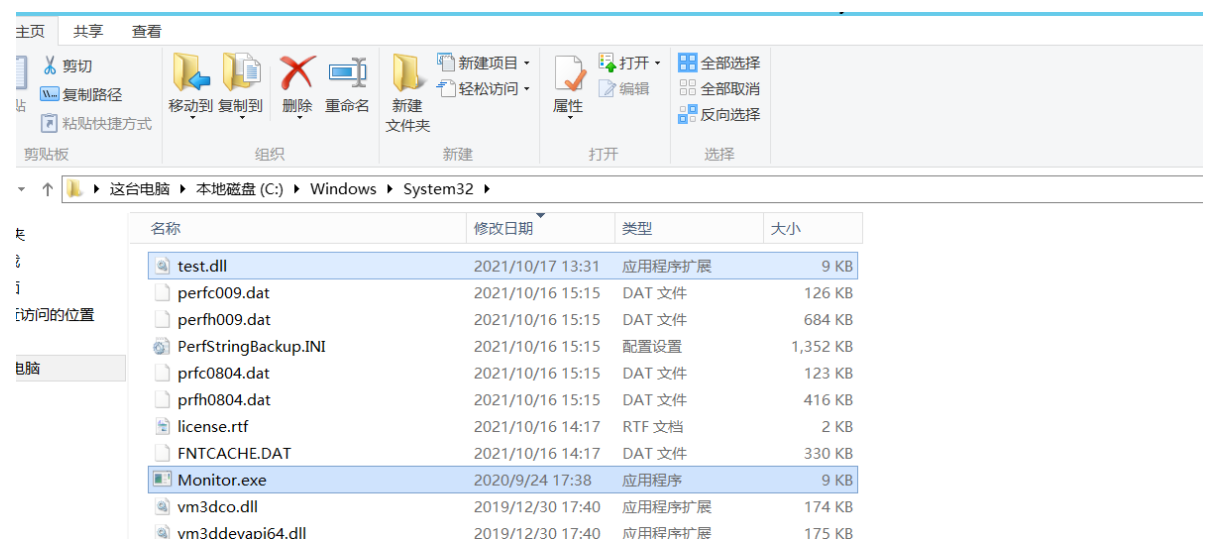The width and height of the screenshot is (1214, 554).
Task: Sort by Date modified (修改日期) column header
Action: click(x=540, y=228)
